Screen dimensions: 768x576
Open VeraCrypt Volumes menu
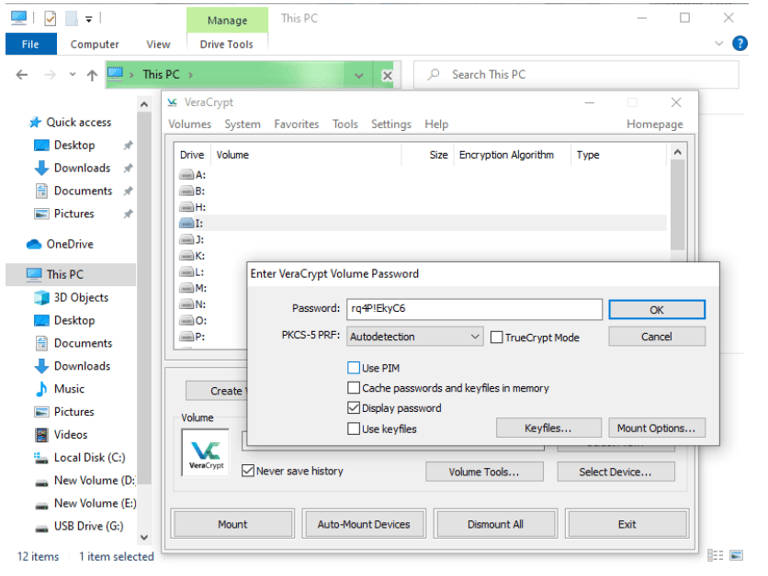point(190,124)
